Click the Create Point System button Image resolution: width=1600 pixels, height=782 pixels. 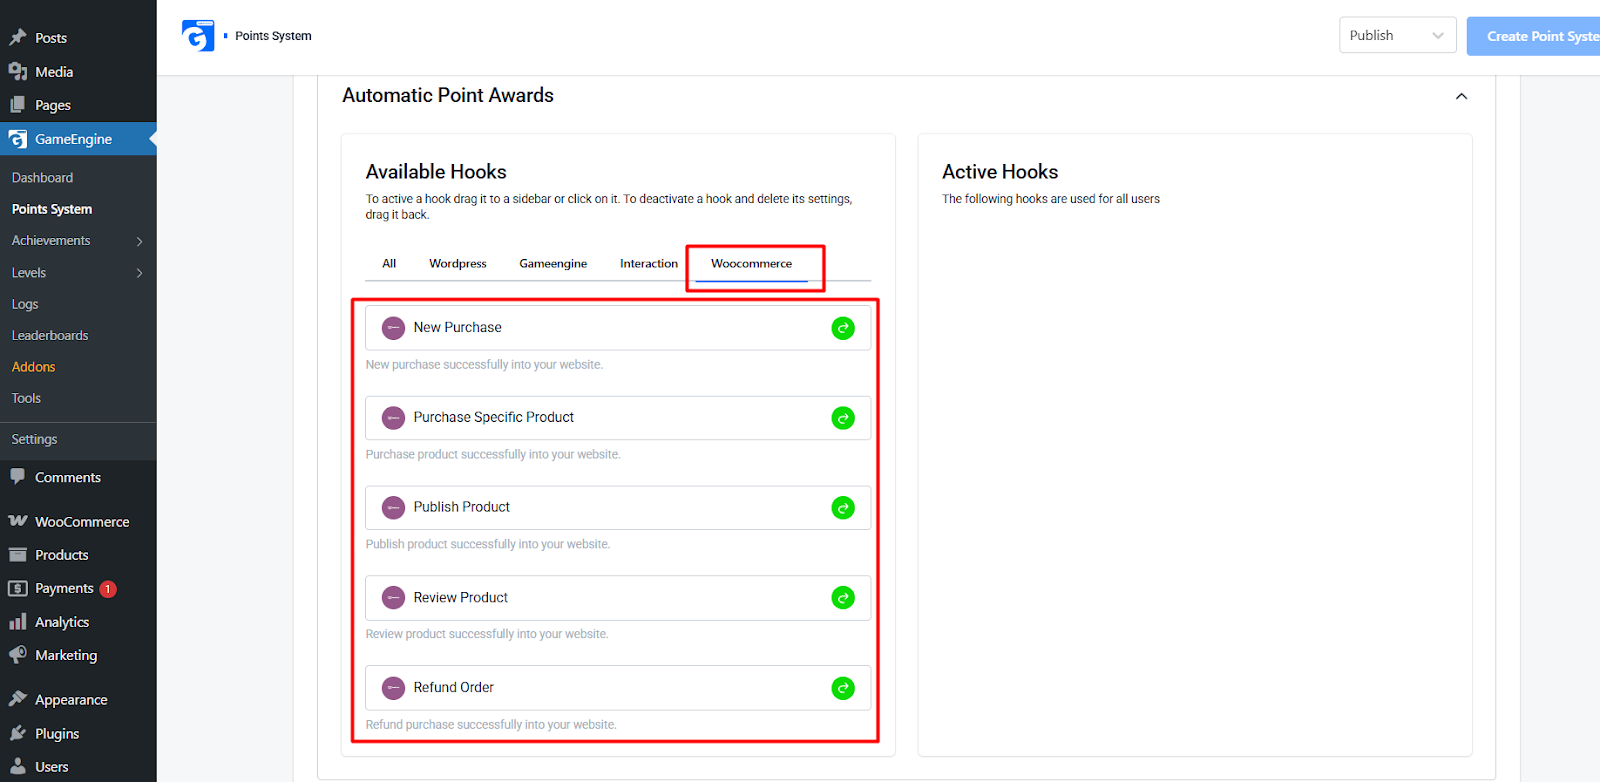1533,36
